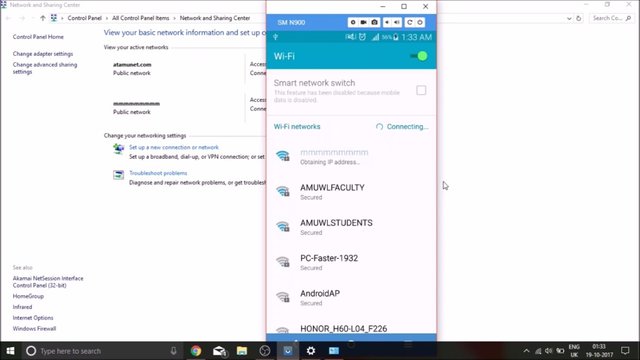Click Wi-Fi icon beside AMUWLSTUDENTS
Screen dimensions: 640x360
click(x=283, y=227)
